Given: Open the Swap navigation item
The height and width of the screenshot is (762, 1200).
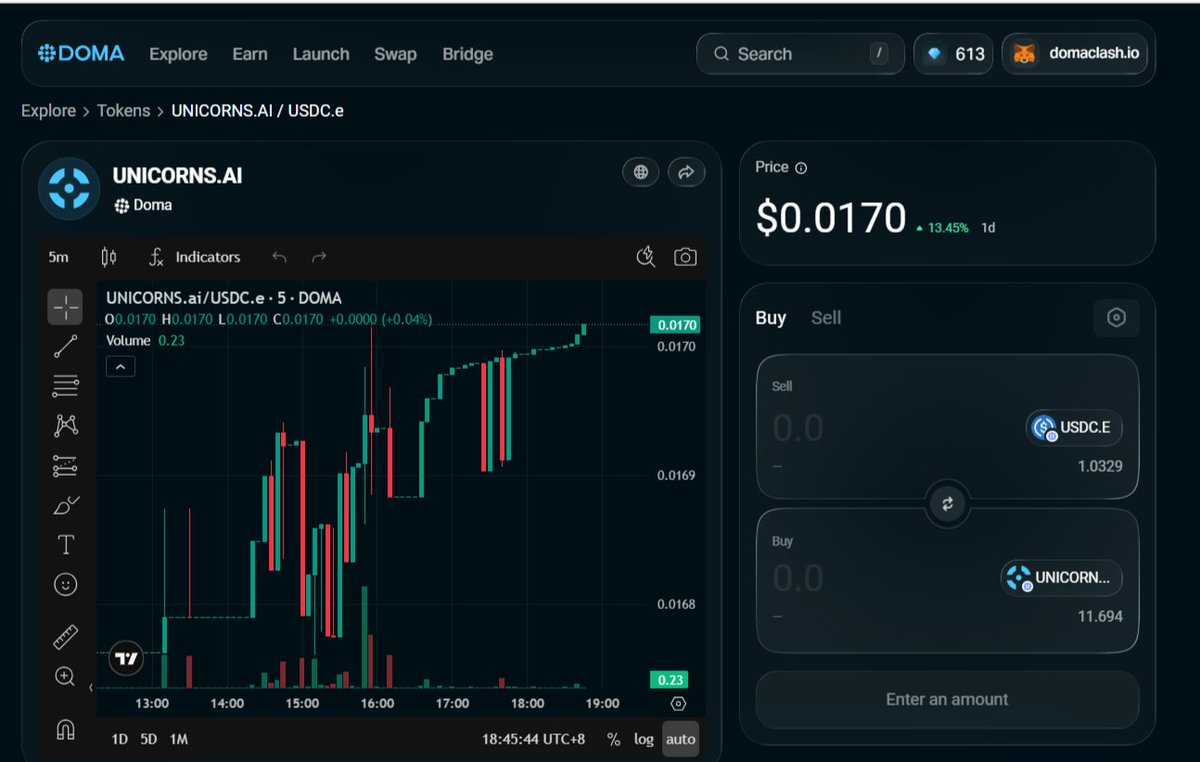Looking at the screenshot, I should click(395, 54).
